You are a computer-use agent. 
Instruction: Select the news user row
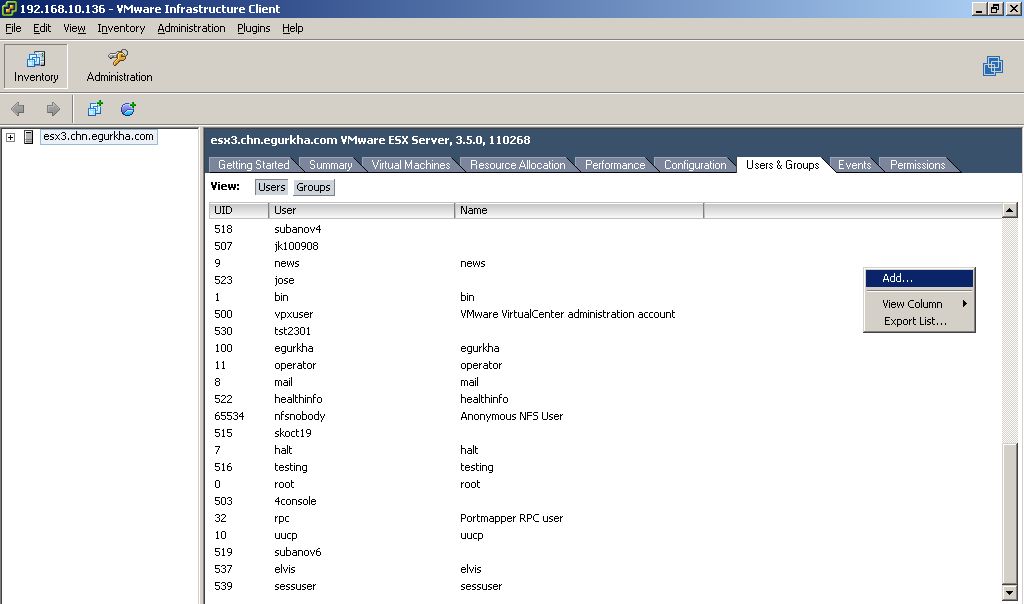click(605, 263)
